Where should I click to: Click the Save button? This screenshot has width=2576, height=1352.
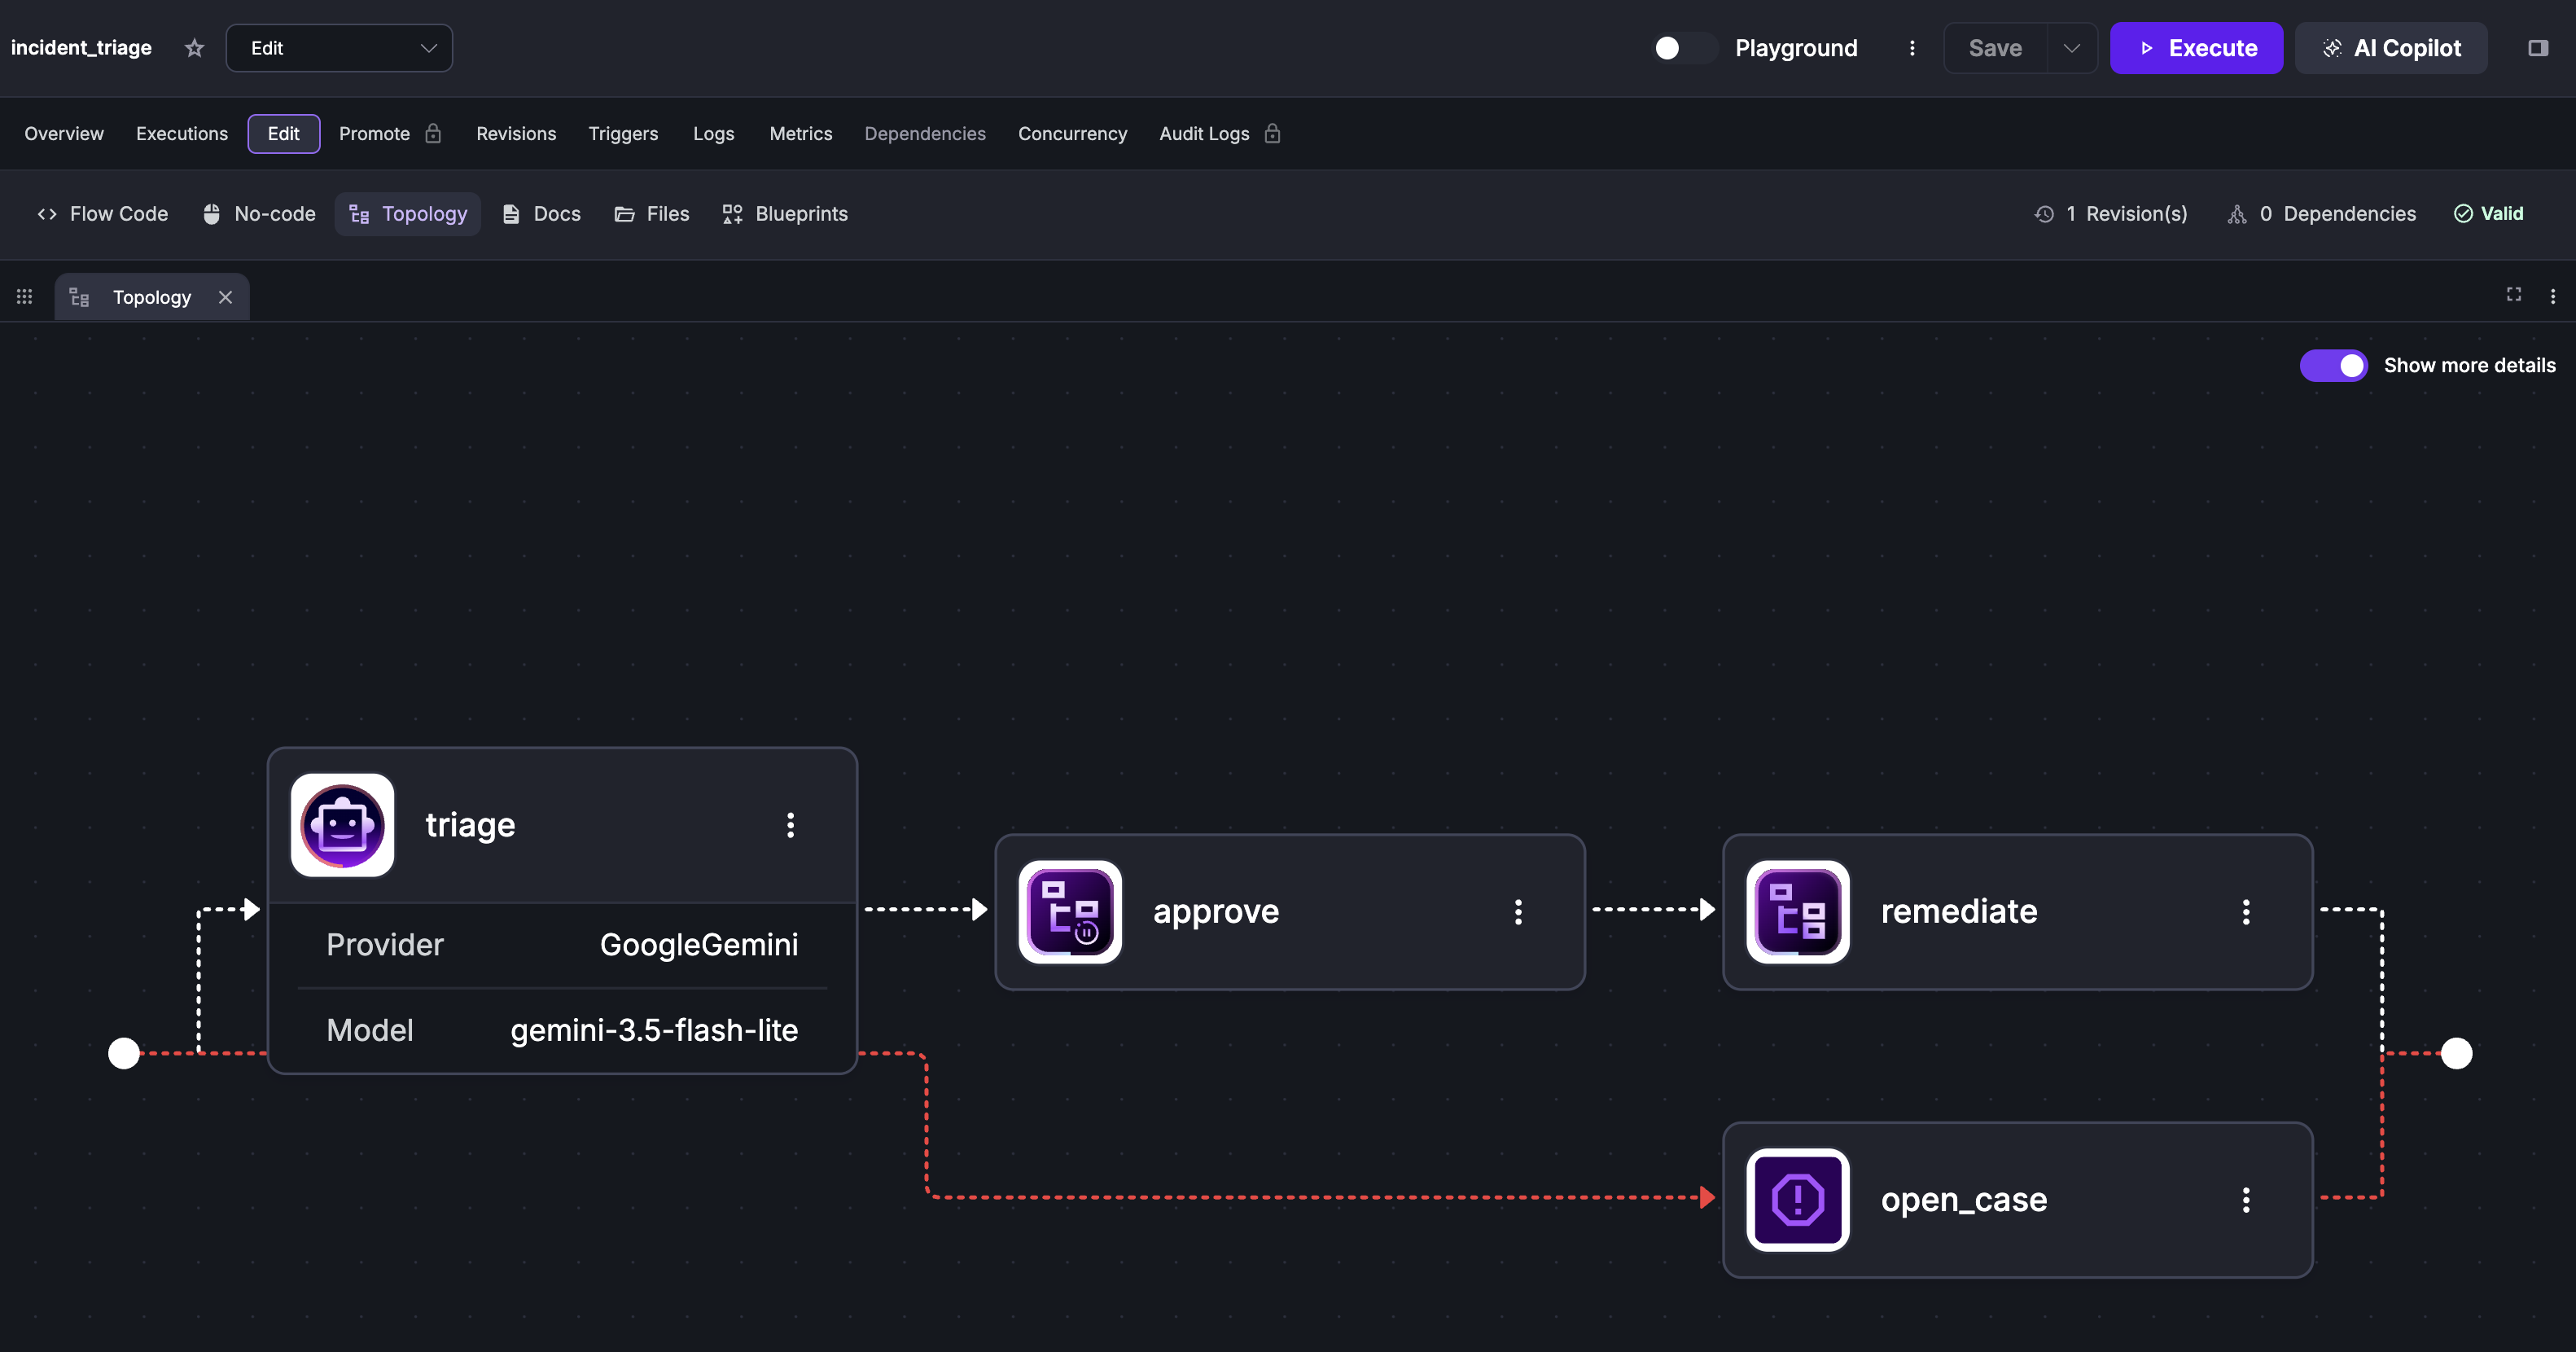point(1995,48)
